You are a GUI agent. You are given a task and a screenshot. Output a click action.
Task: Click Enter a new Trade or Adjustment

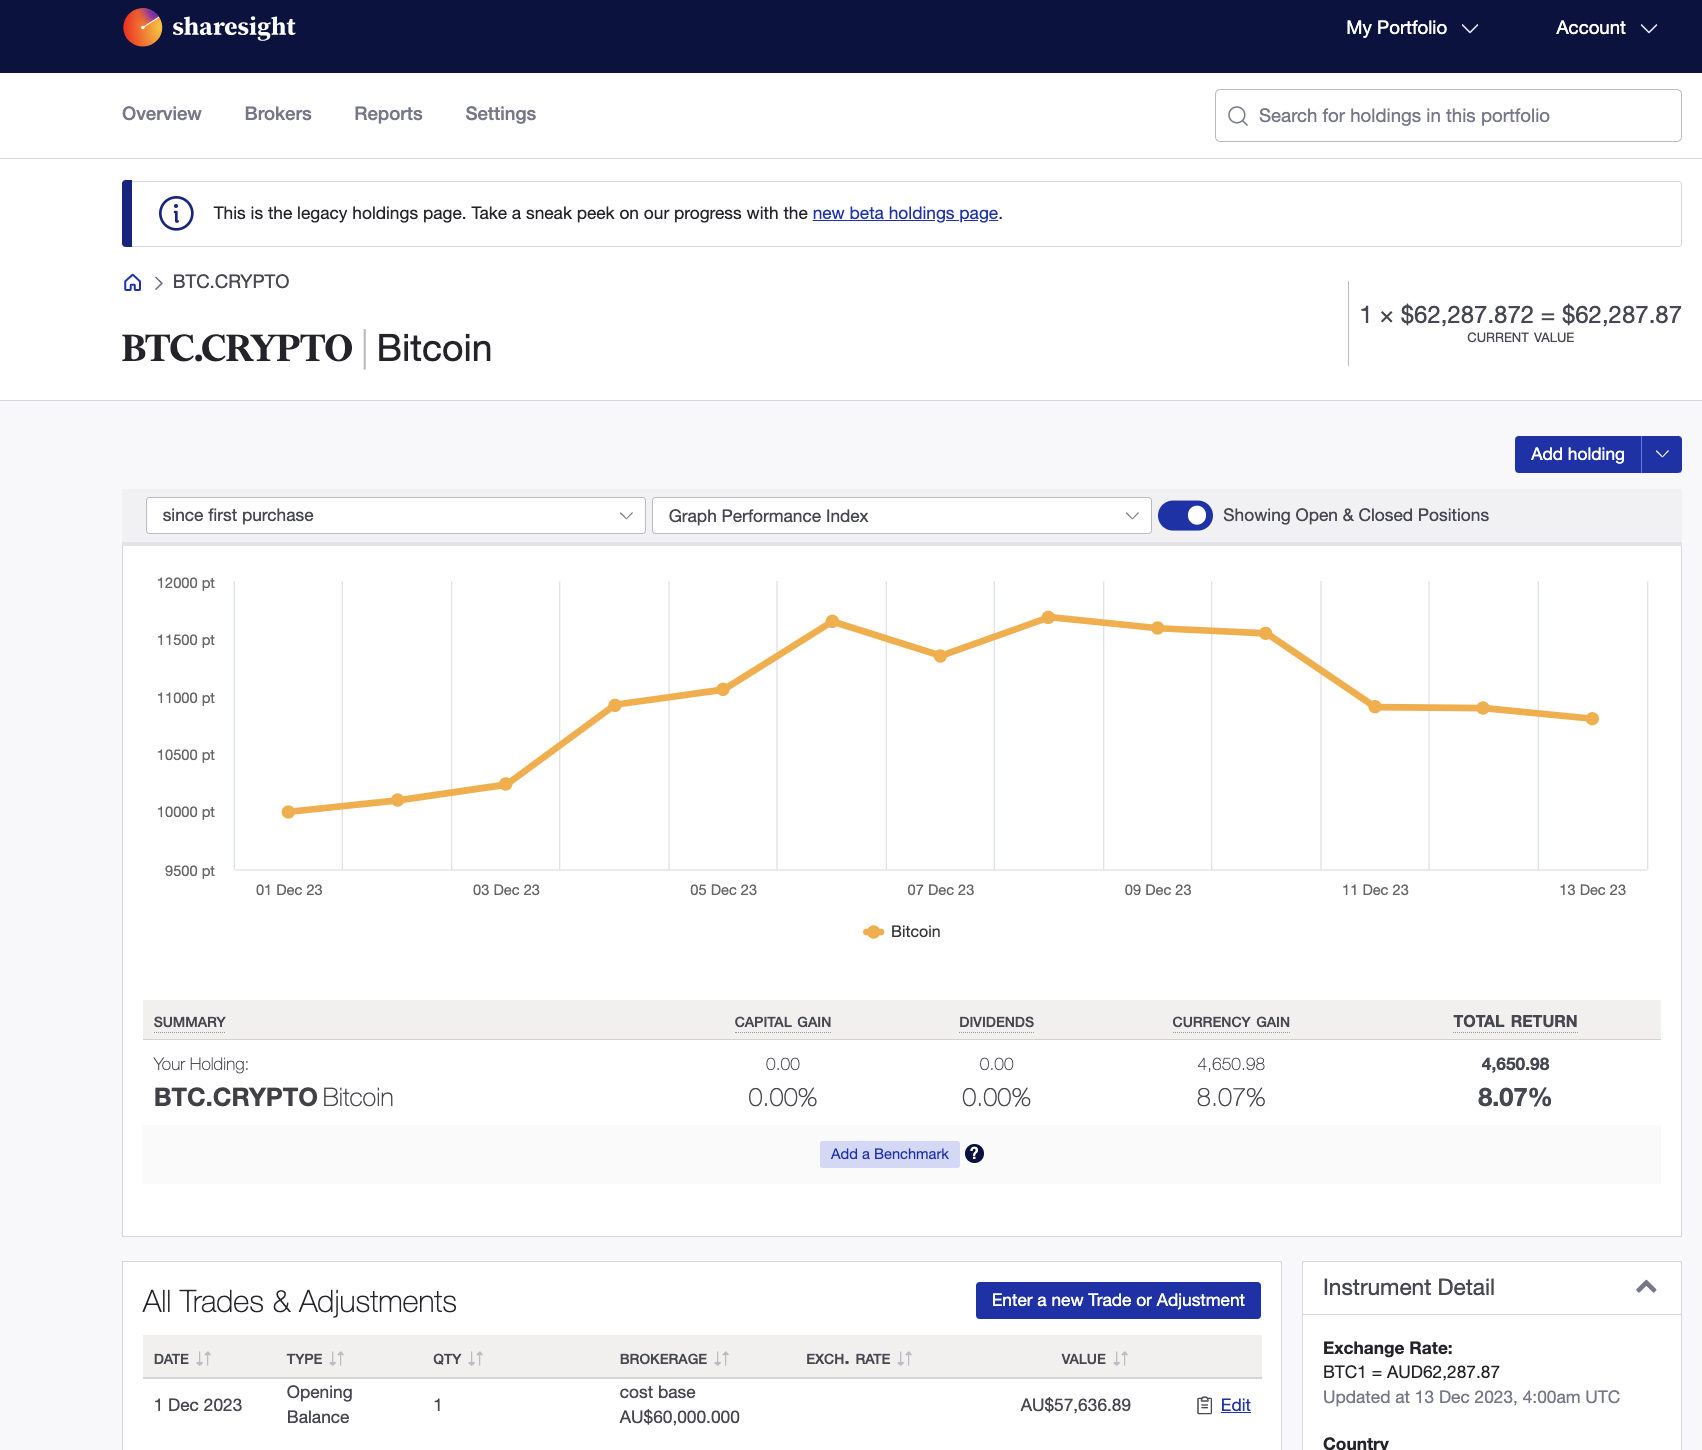(x=1117, y=1300)
